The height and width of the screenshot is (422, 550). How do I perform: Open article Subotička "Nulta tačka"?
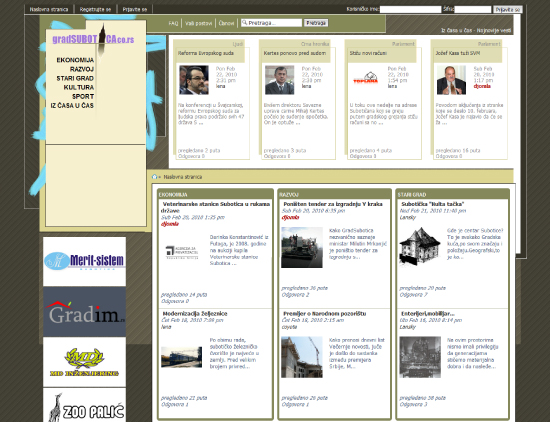pos(433,204)
